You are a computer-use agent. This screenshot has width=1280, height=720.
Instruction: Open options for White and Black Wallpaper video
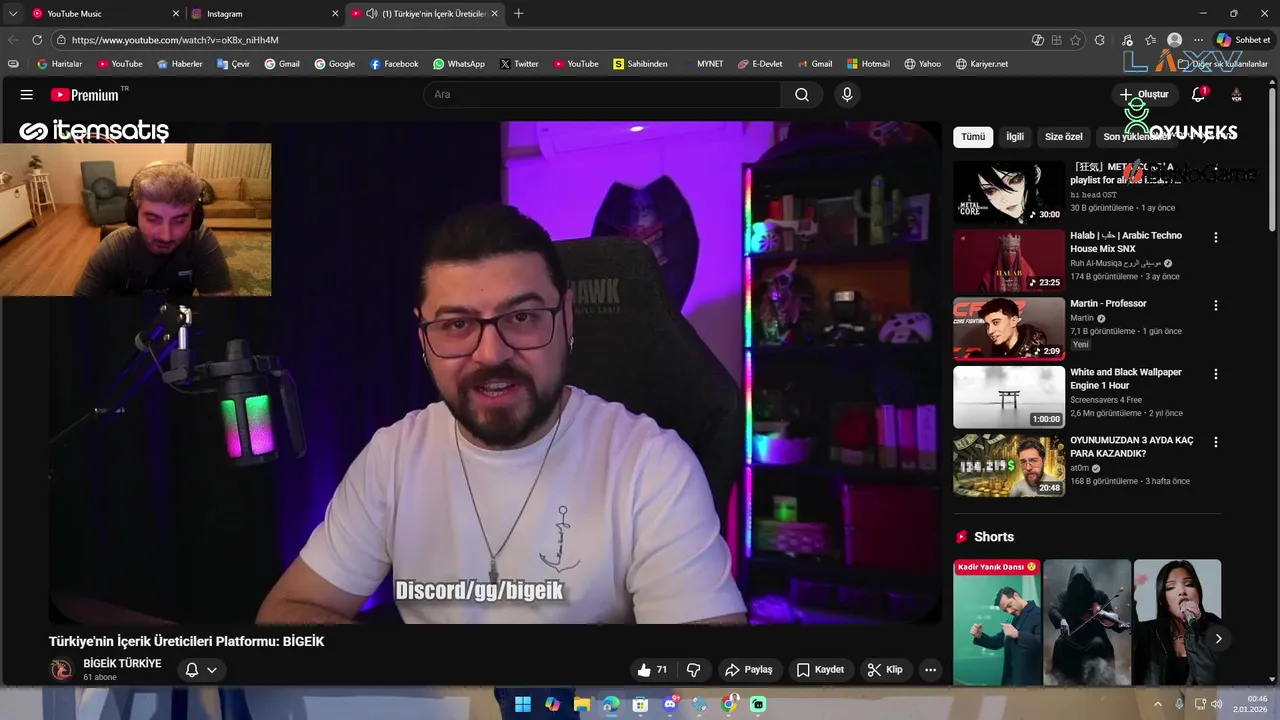[1216, 374]
